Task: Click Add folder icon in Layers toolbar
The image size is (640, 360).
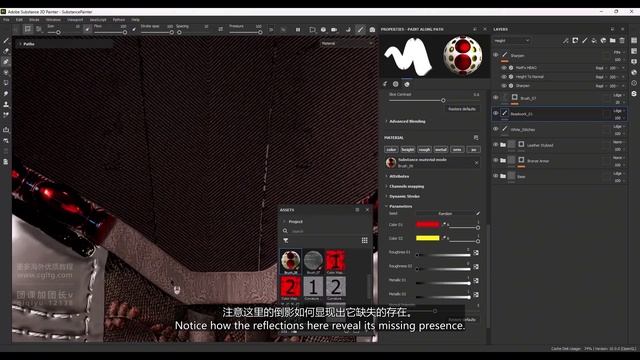Action: pyautogui.click(x=613, y=40)
